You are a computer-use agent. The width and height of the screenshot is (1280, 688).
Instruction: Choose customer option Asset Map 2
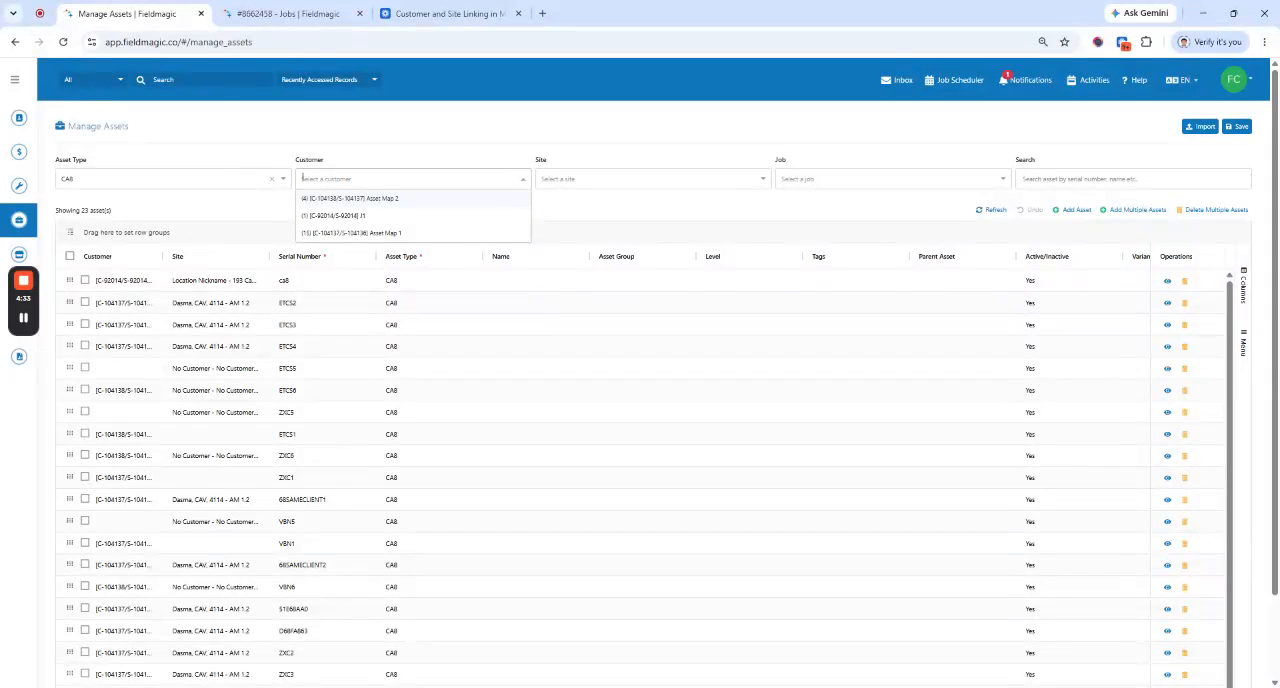412,198
